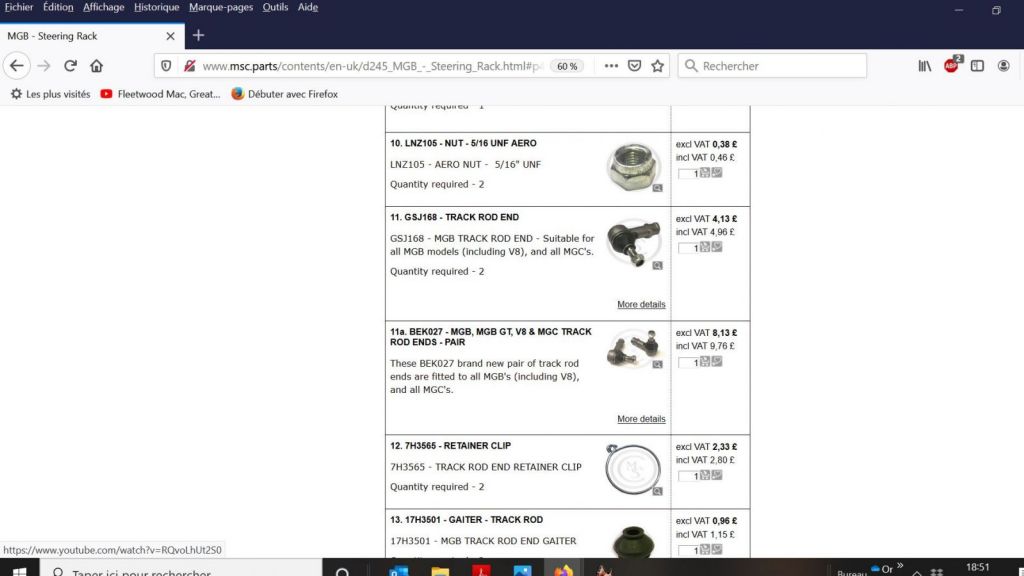Click the icon beside the cart for LNZ105
1024x576 pixels.
(x=717, y=172)
